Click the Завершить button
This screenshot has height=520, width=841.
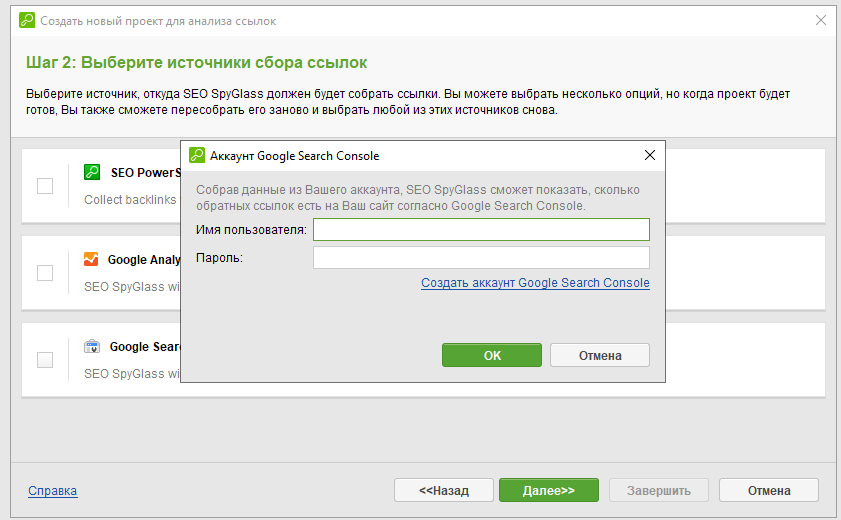tap(658, 490)
